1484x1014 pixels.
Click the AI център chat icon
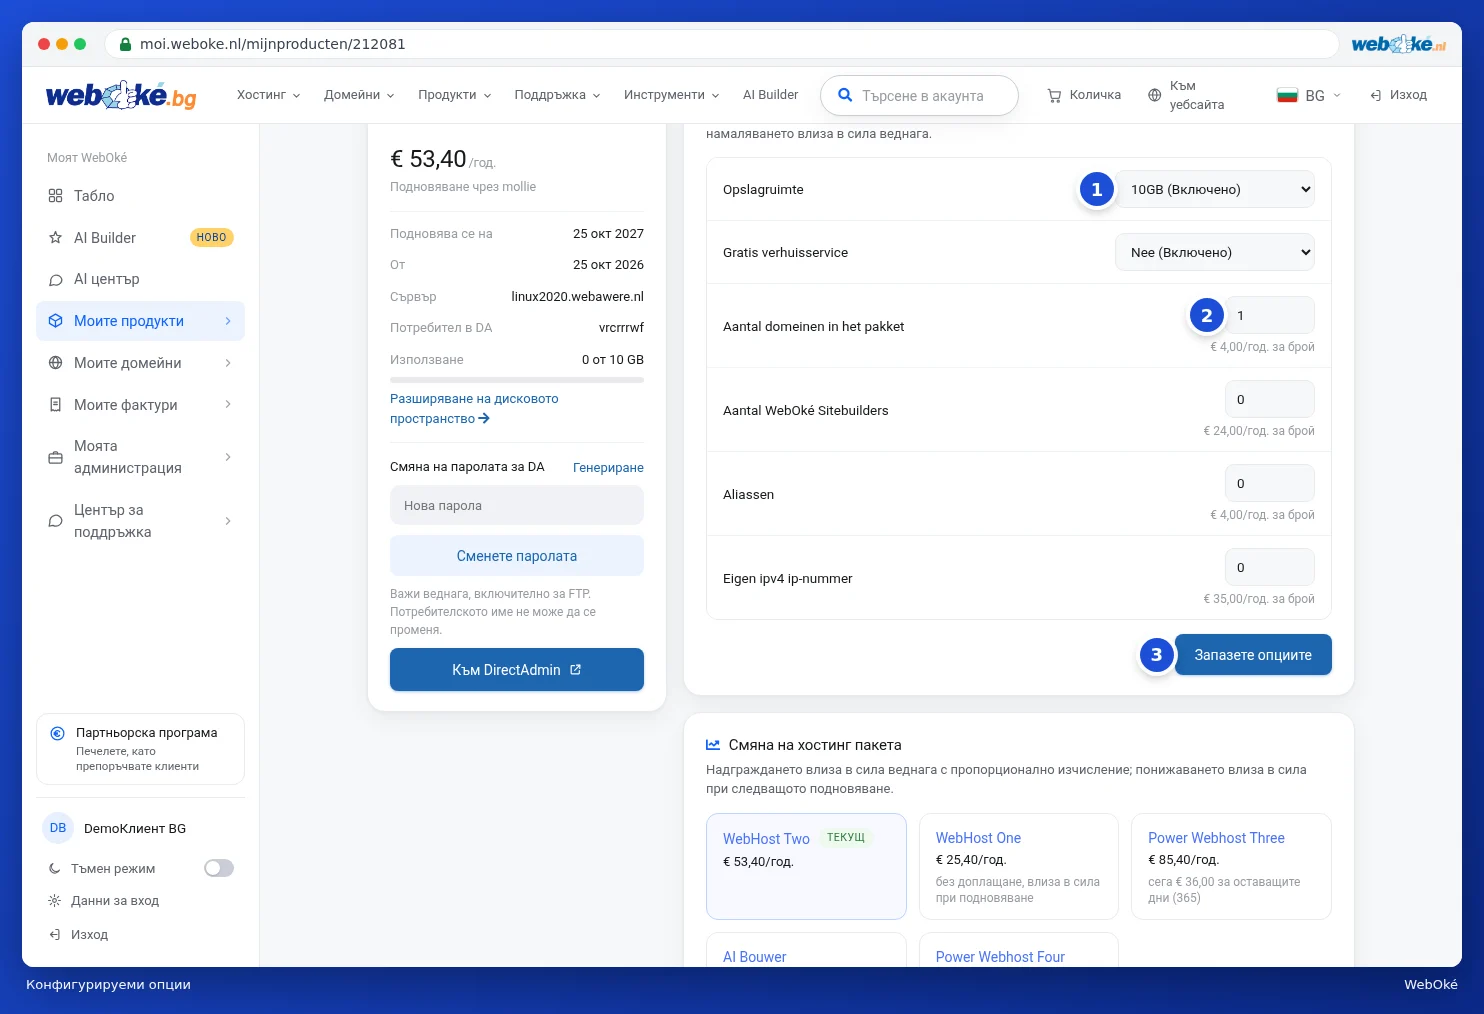tap(56, 280)
